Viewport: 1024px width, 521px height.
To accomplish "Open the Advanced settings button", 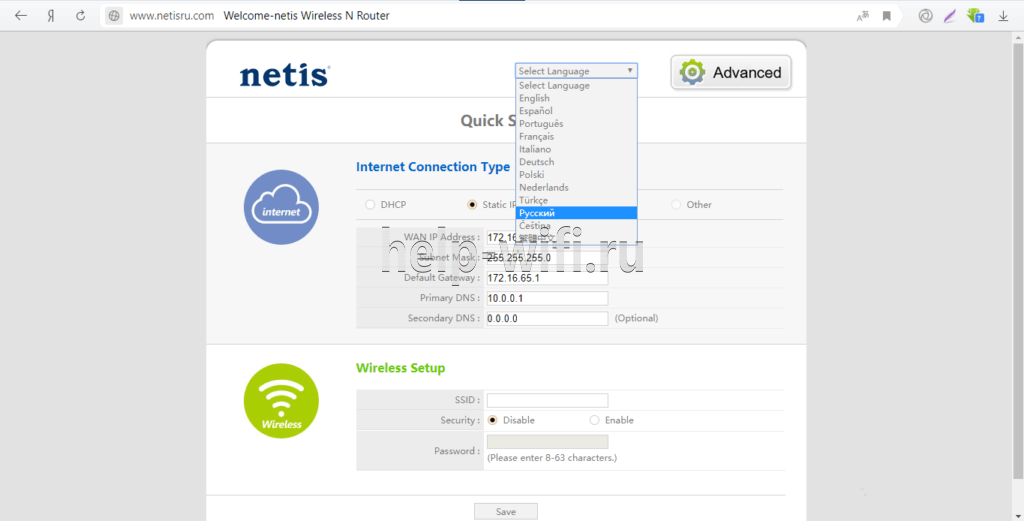I will (x=731, y=73).
